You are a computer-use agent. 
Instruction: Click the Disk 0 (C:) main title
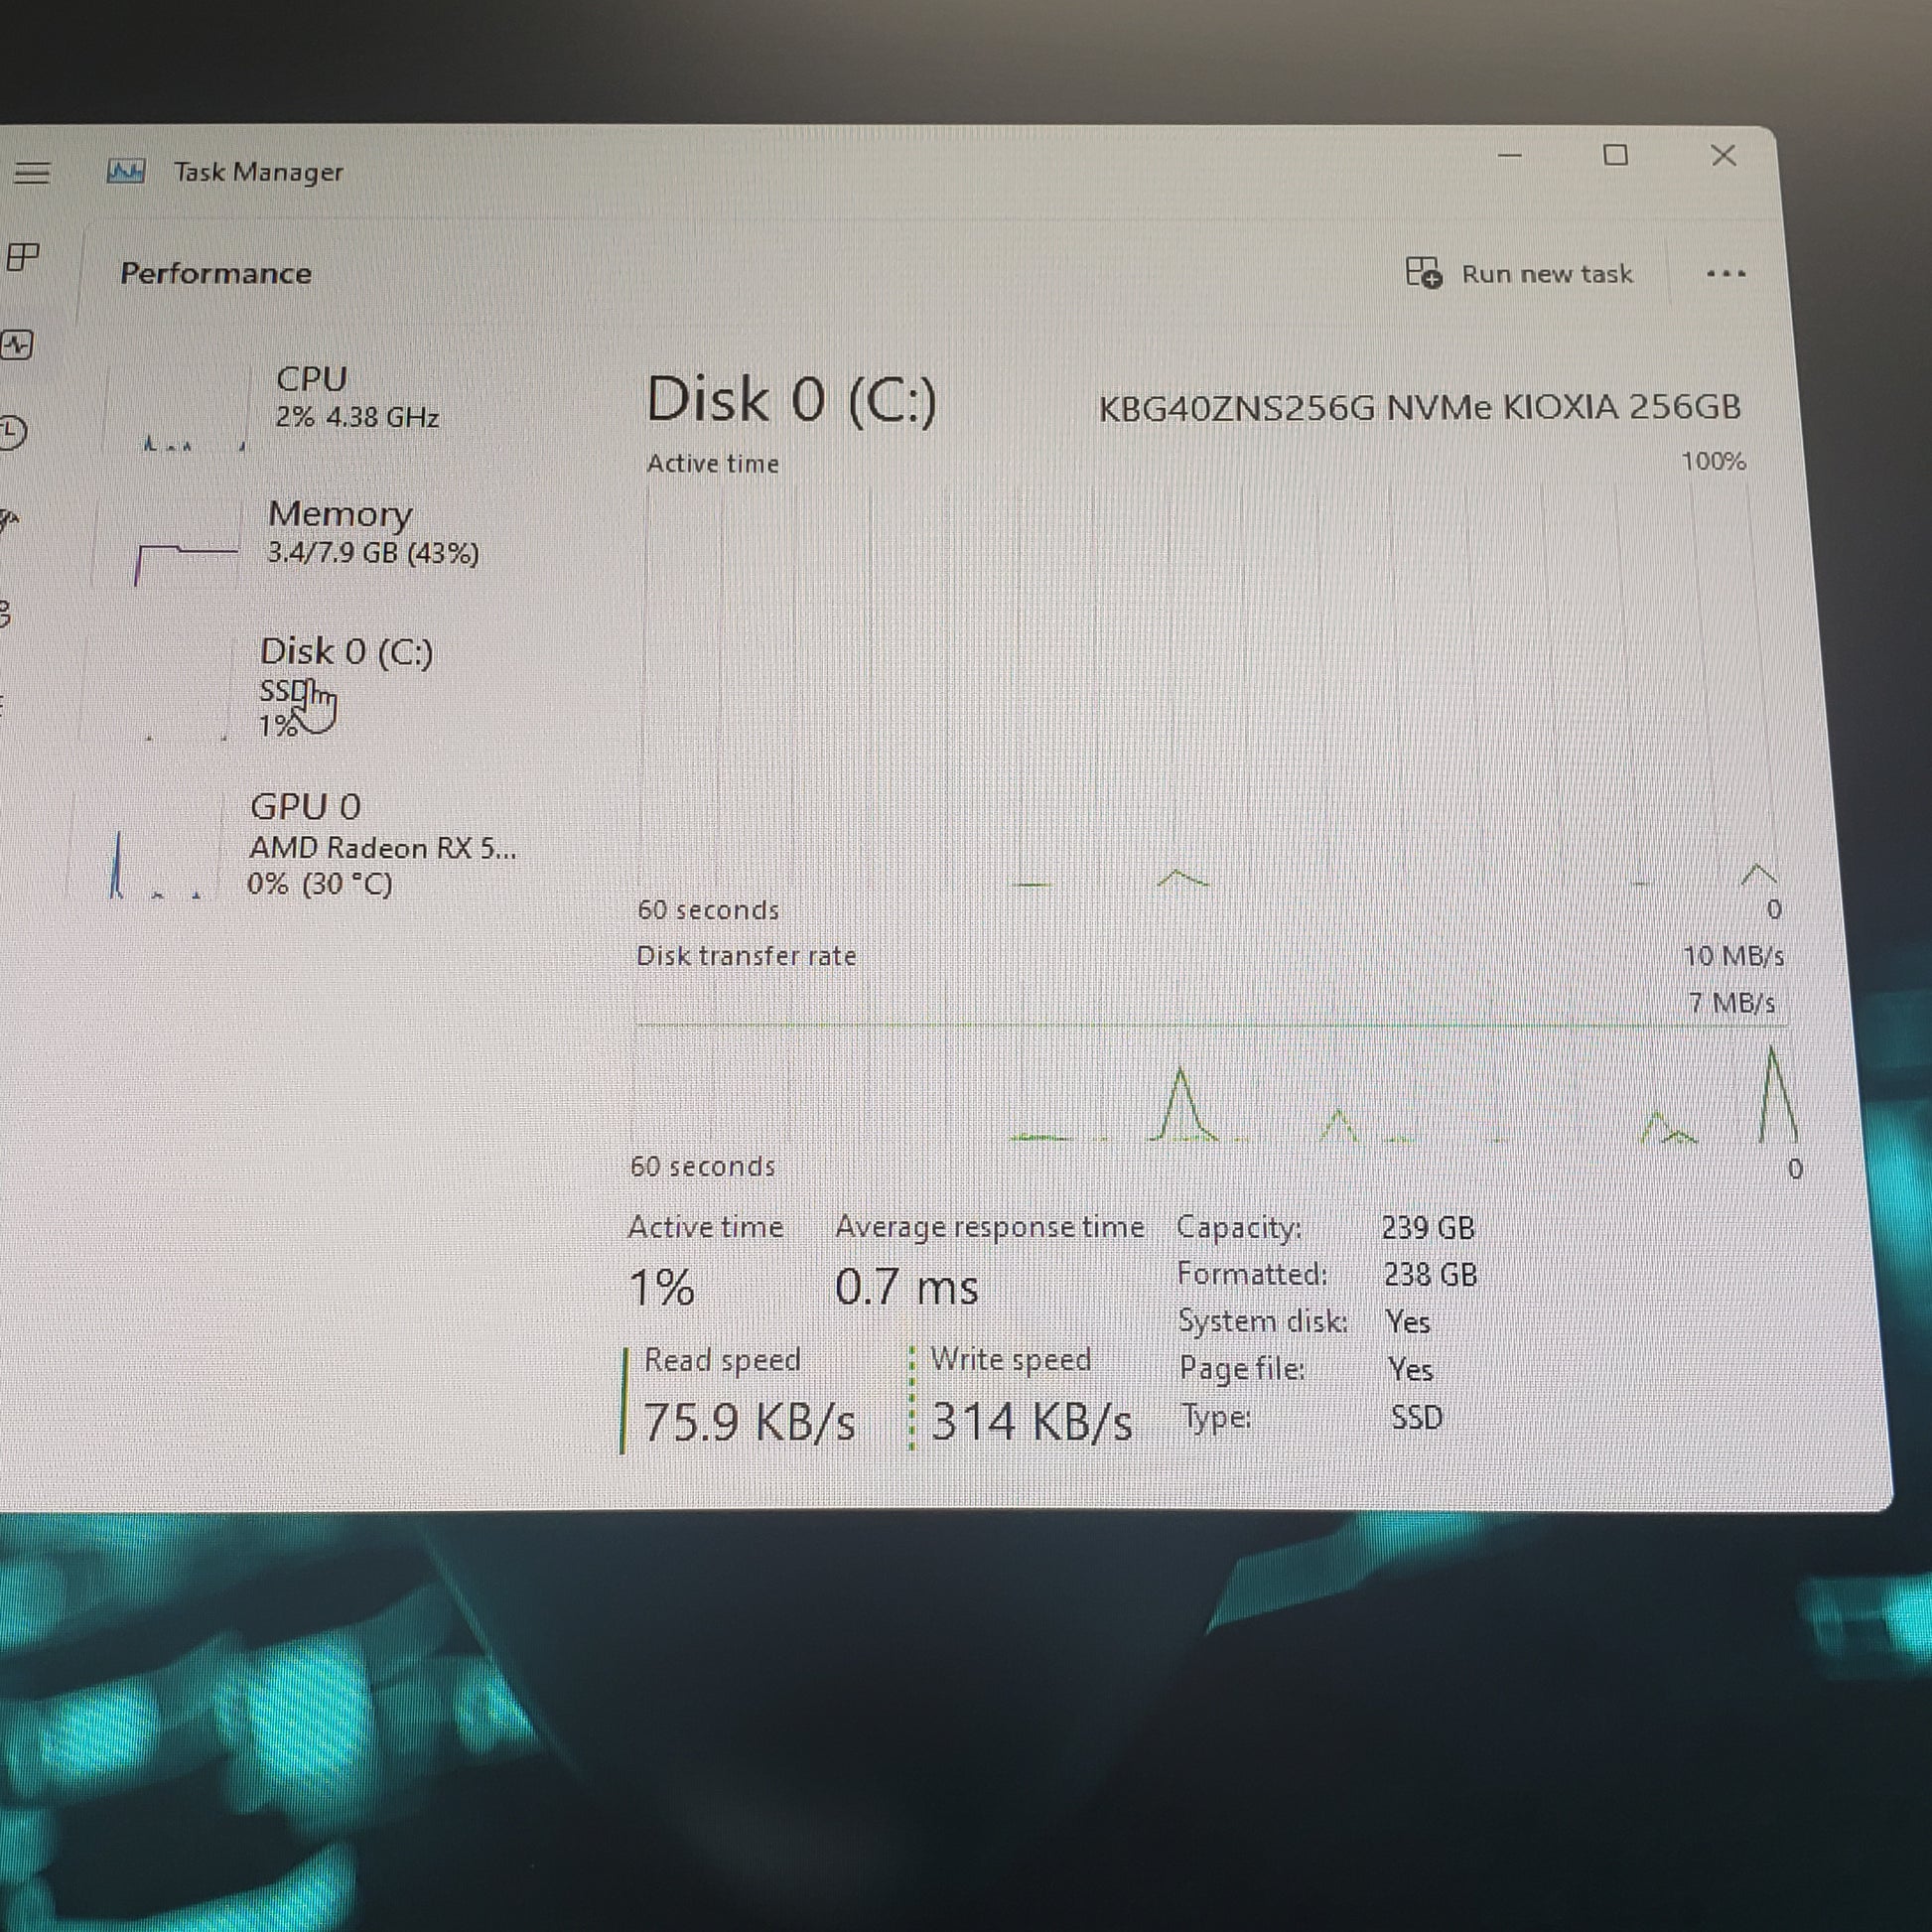791,401
